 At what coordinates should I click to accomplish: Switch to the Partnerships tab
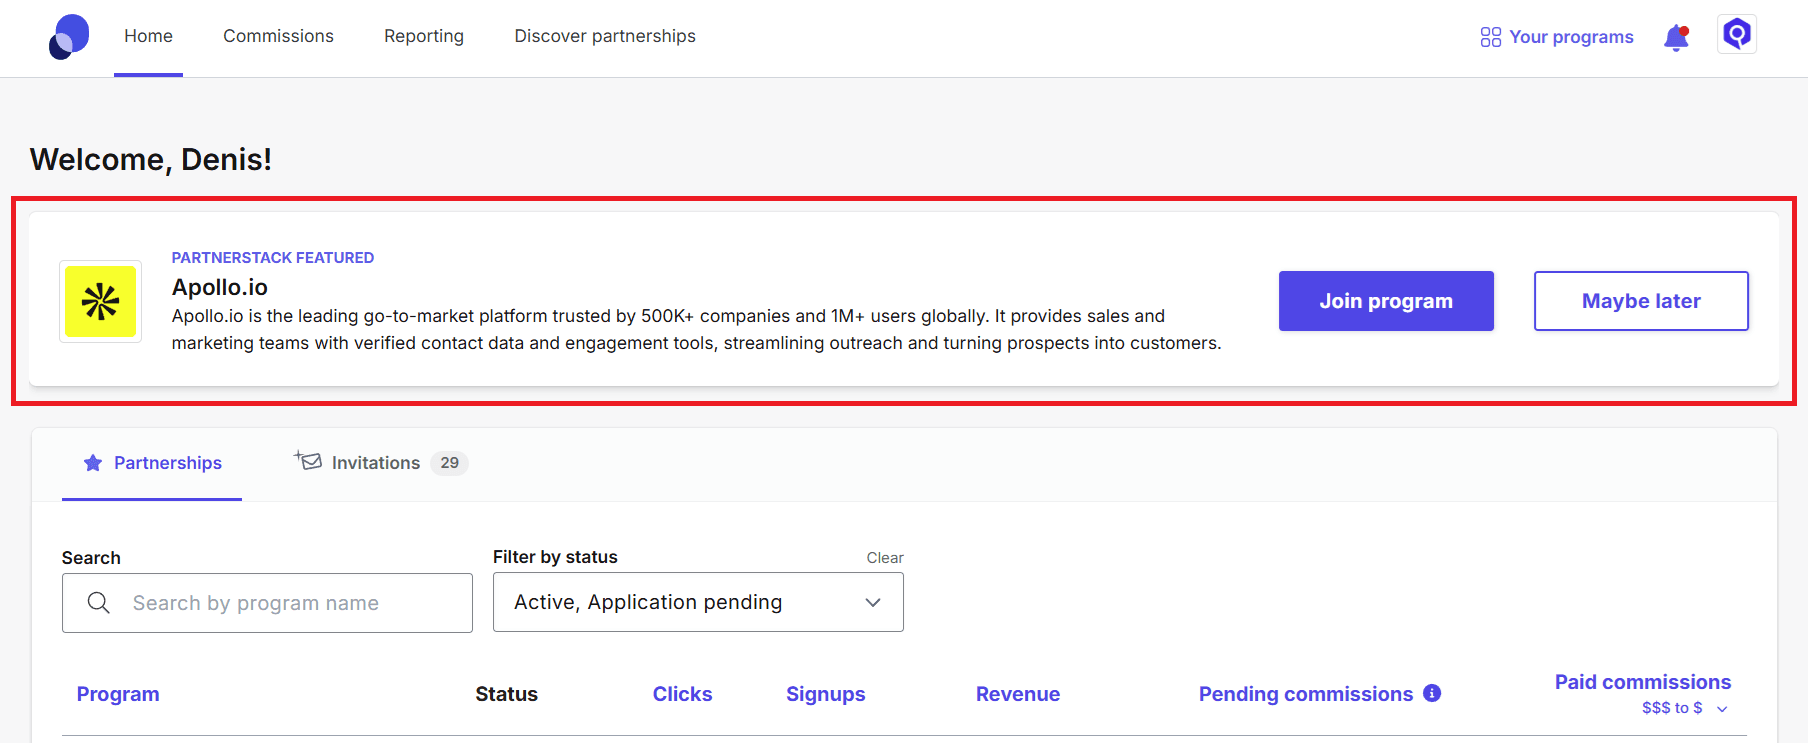152,463
